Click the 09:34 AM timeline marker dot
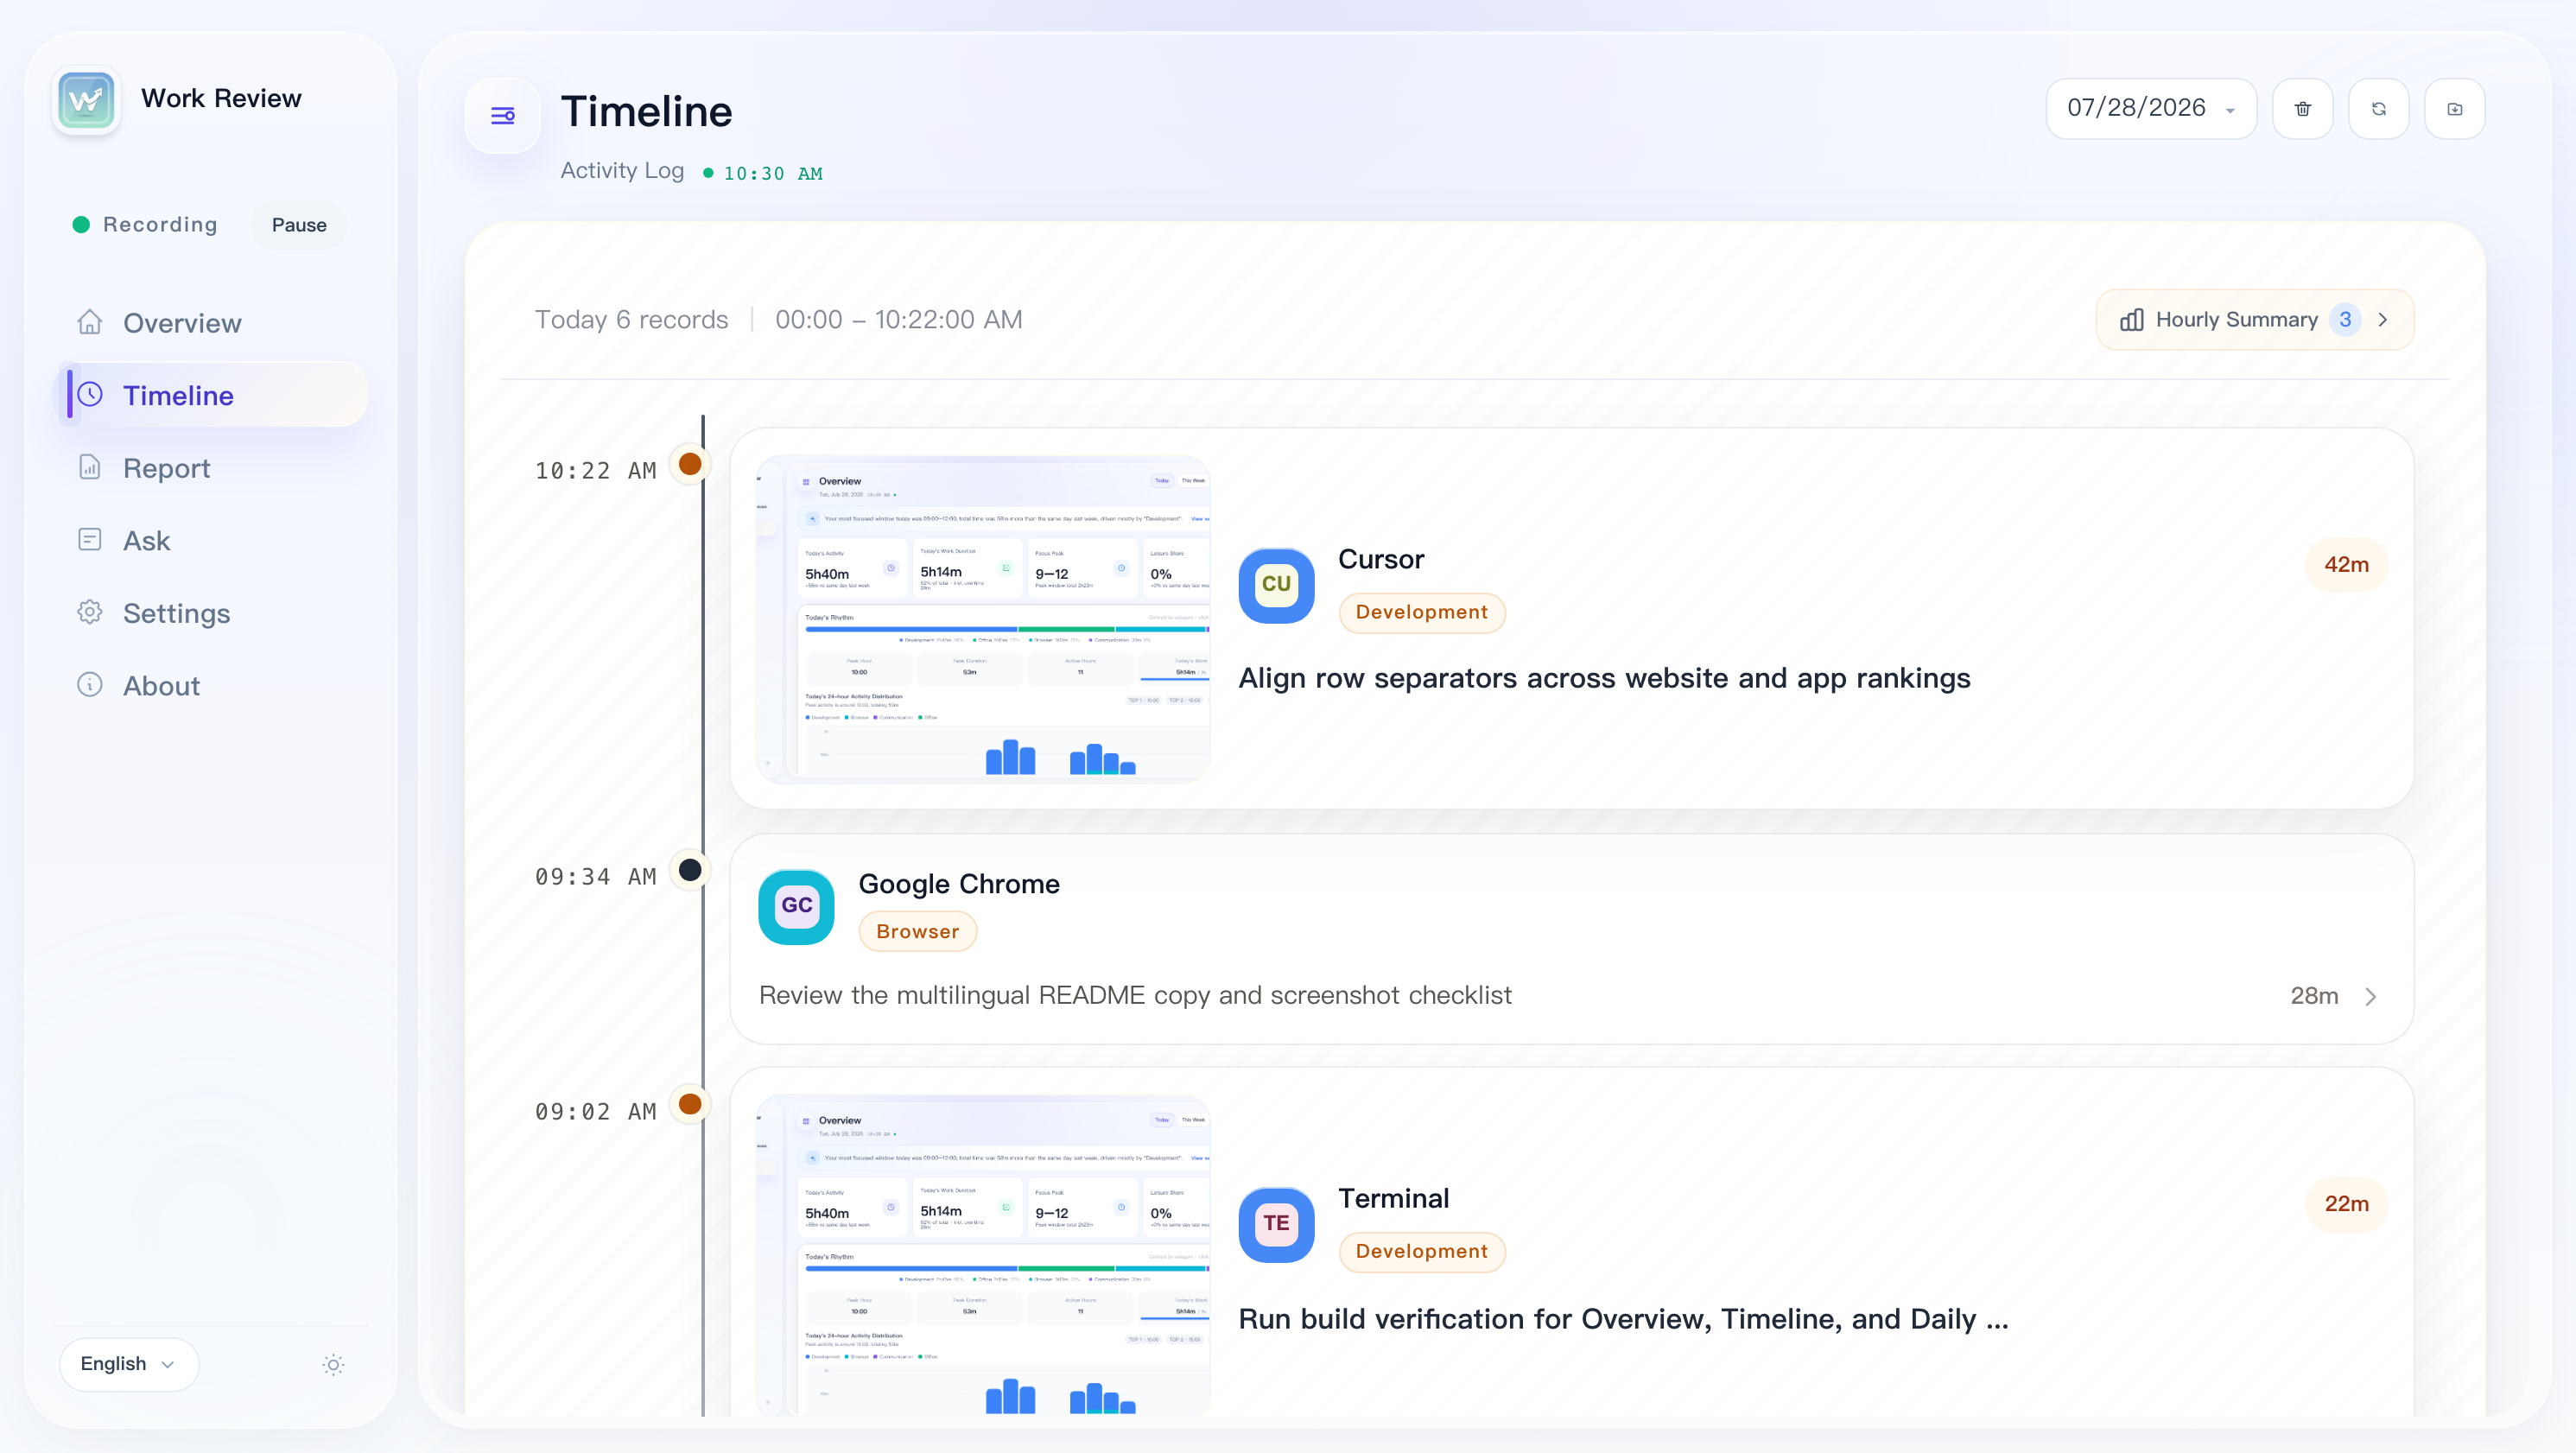Image resolution: width=2576 pixels, height=1453 pixels. pos(690,870)
